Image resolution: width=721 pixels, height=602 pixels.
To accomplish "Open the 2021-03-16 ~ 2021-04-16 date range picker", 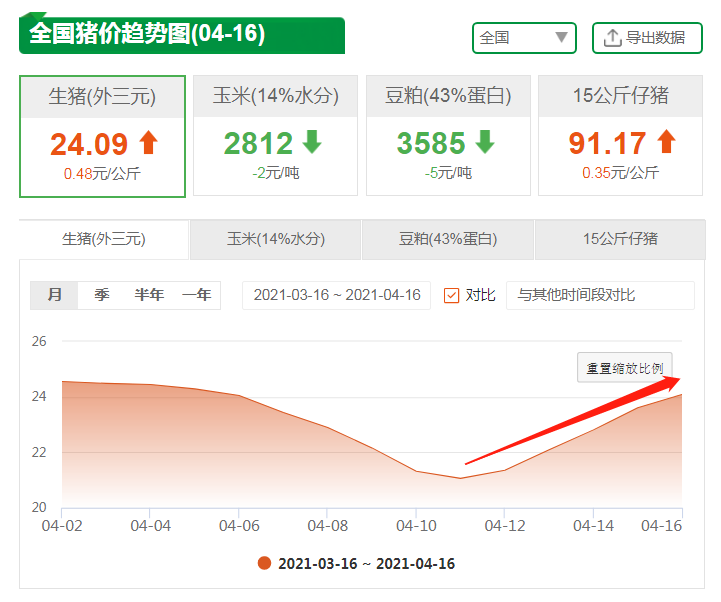I will (x=336, y=295).
